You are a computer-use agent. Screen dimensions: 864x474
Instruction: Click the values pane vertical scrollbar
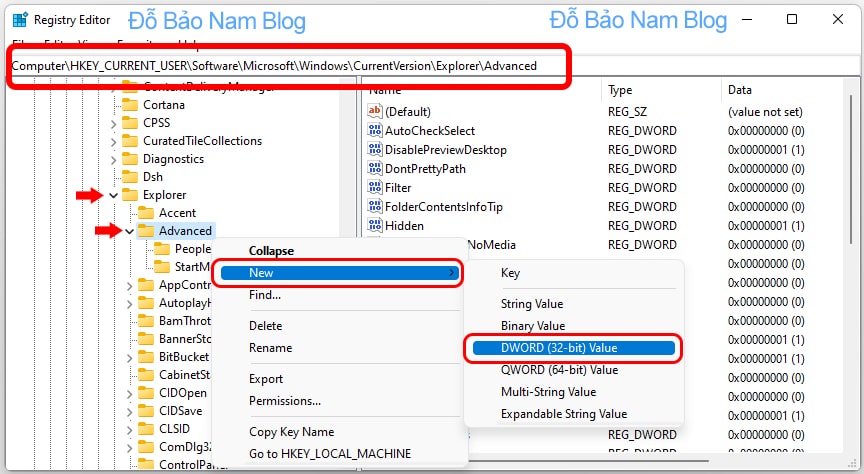(852, 171)
